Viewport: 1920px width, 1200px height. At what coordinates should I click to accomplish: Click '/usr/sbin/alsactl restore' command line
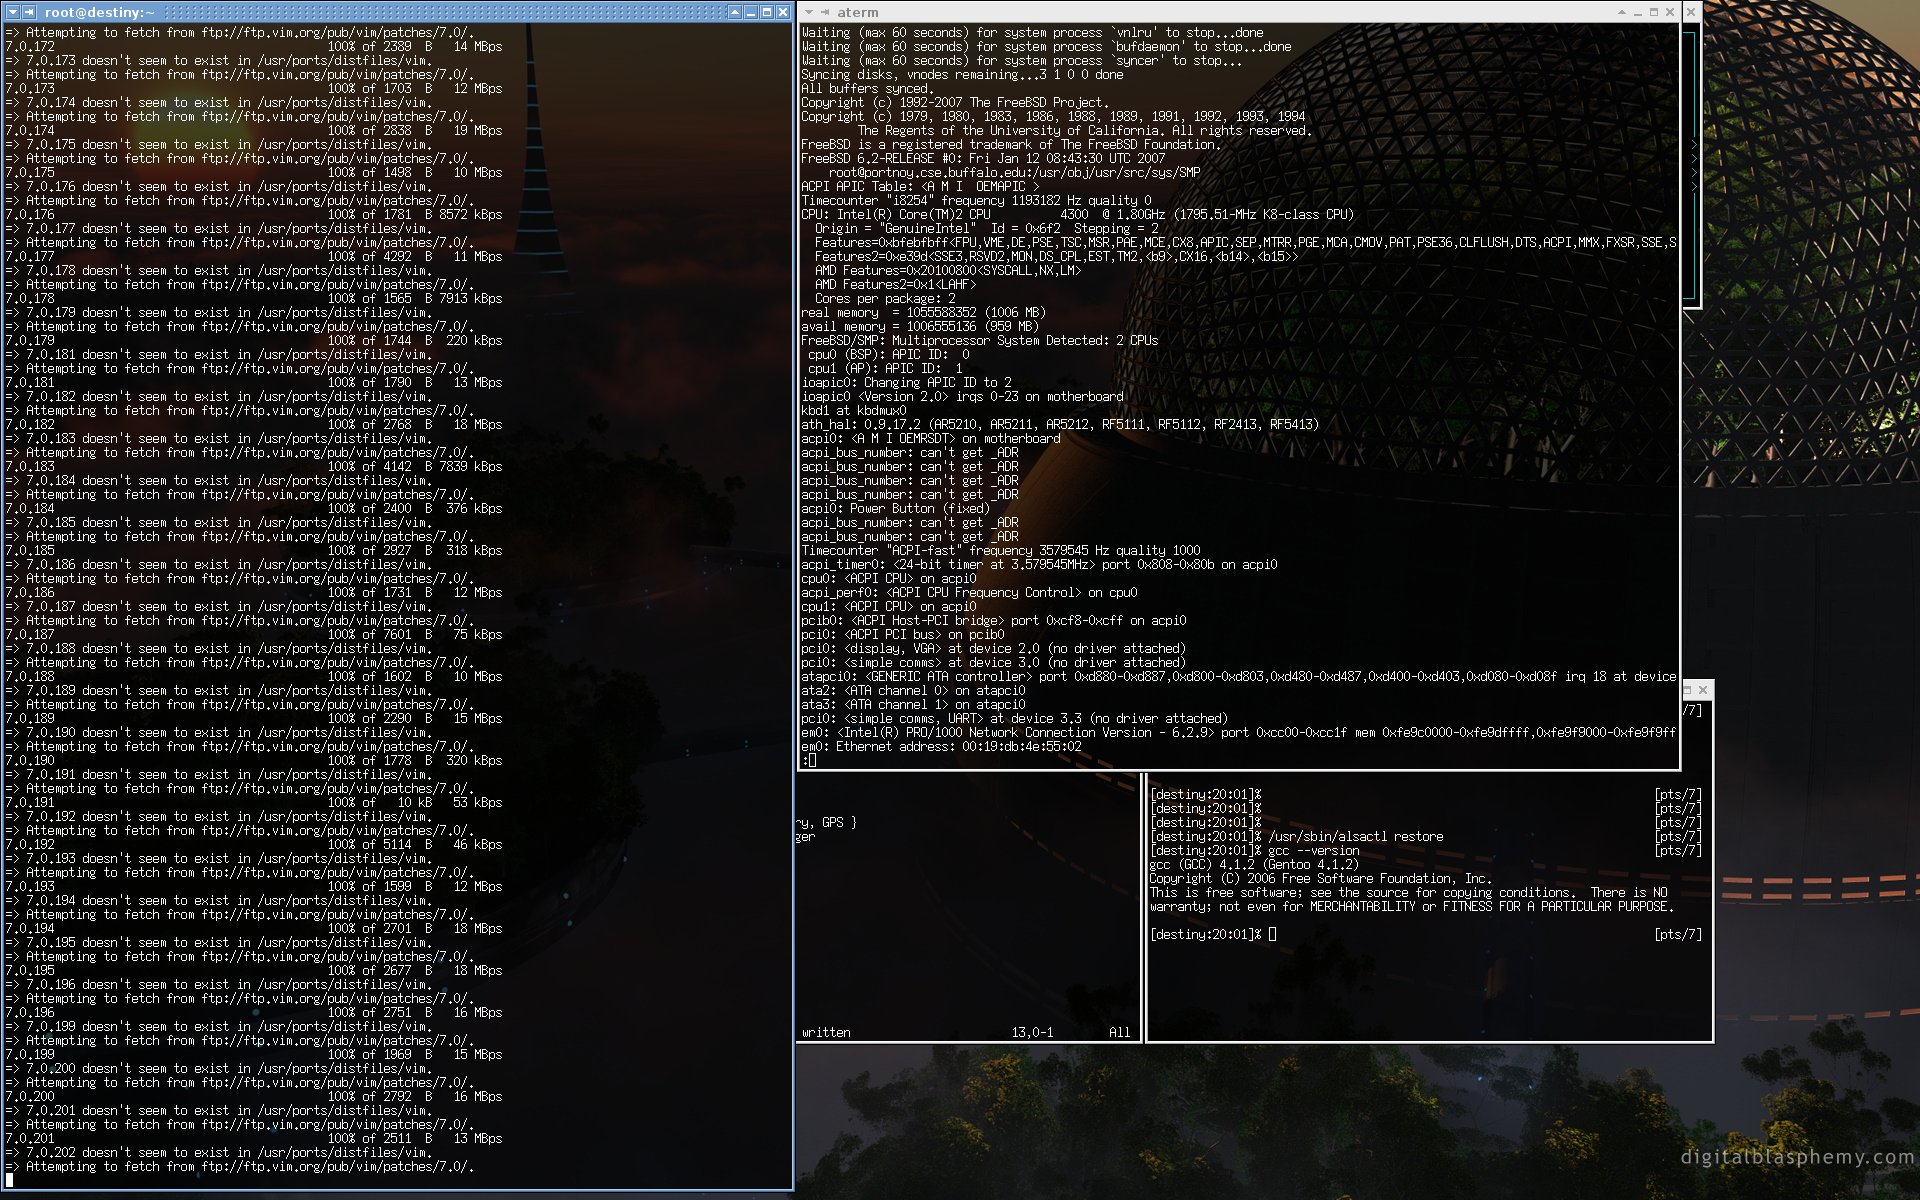click(x=1296, y=837)
